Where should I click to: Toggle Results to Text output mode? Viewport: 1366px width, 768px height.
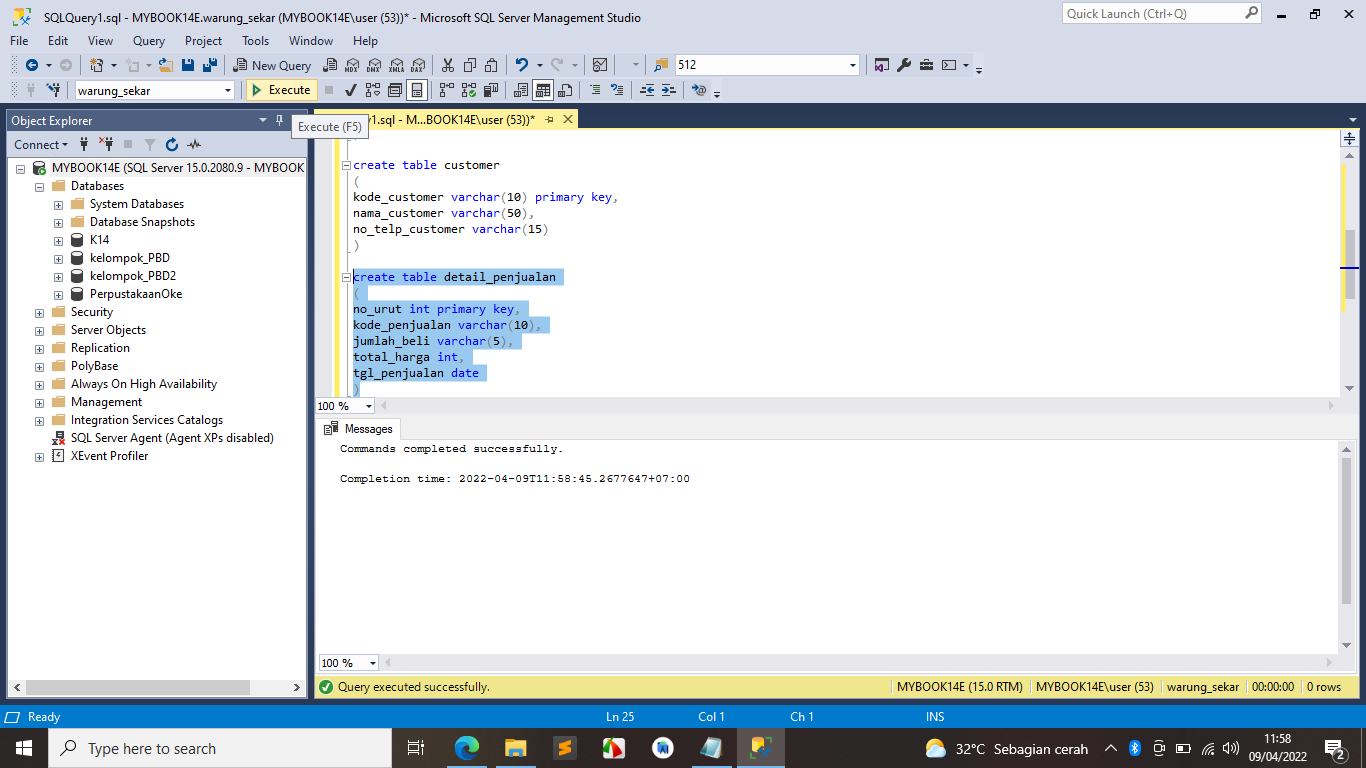pos(521,90)
